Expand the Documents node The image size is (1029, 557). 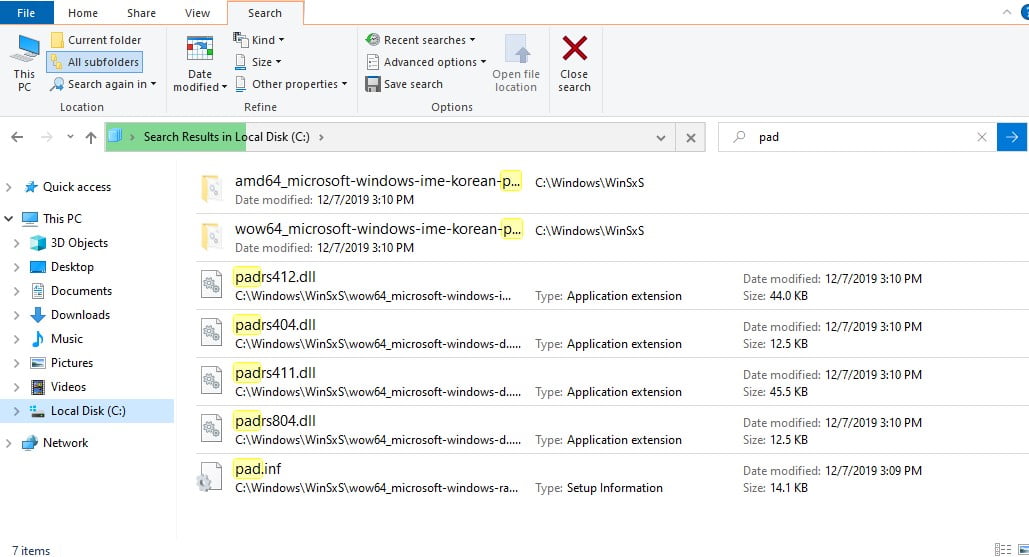[17, 291]
